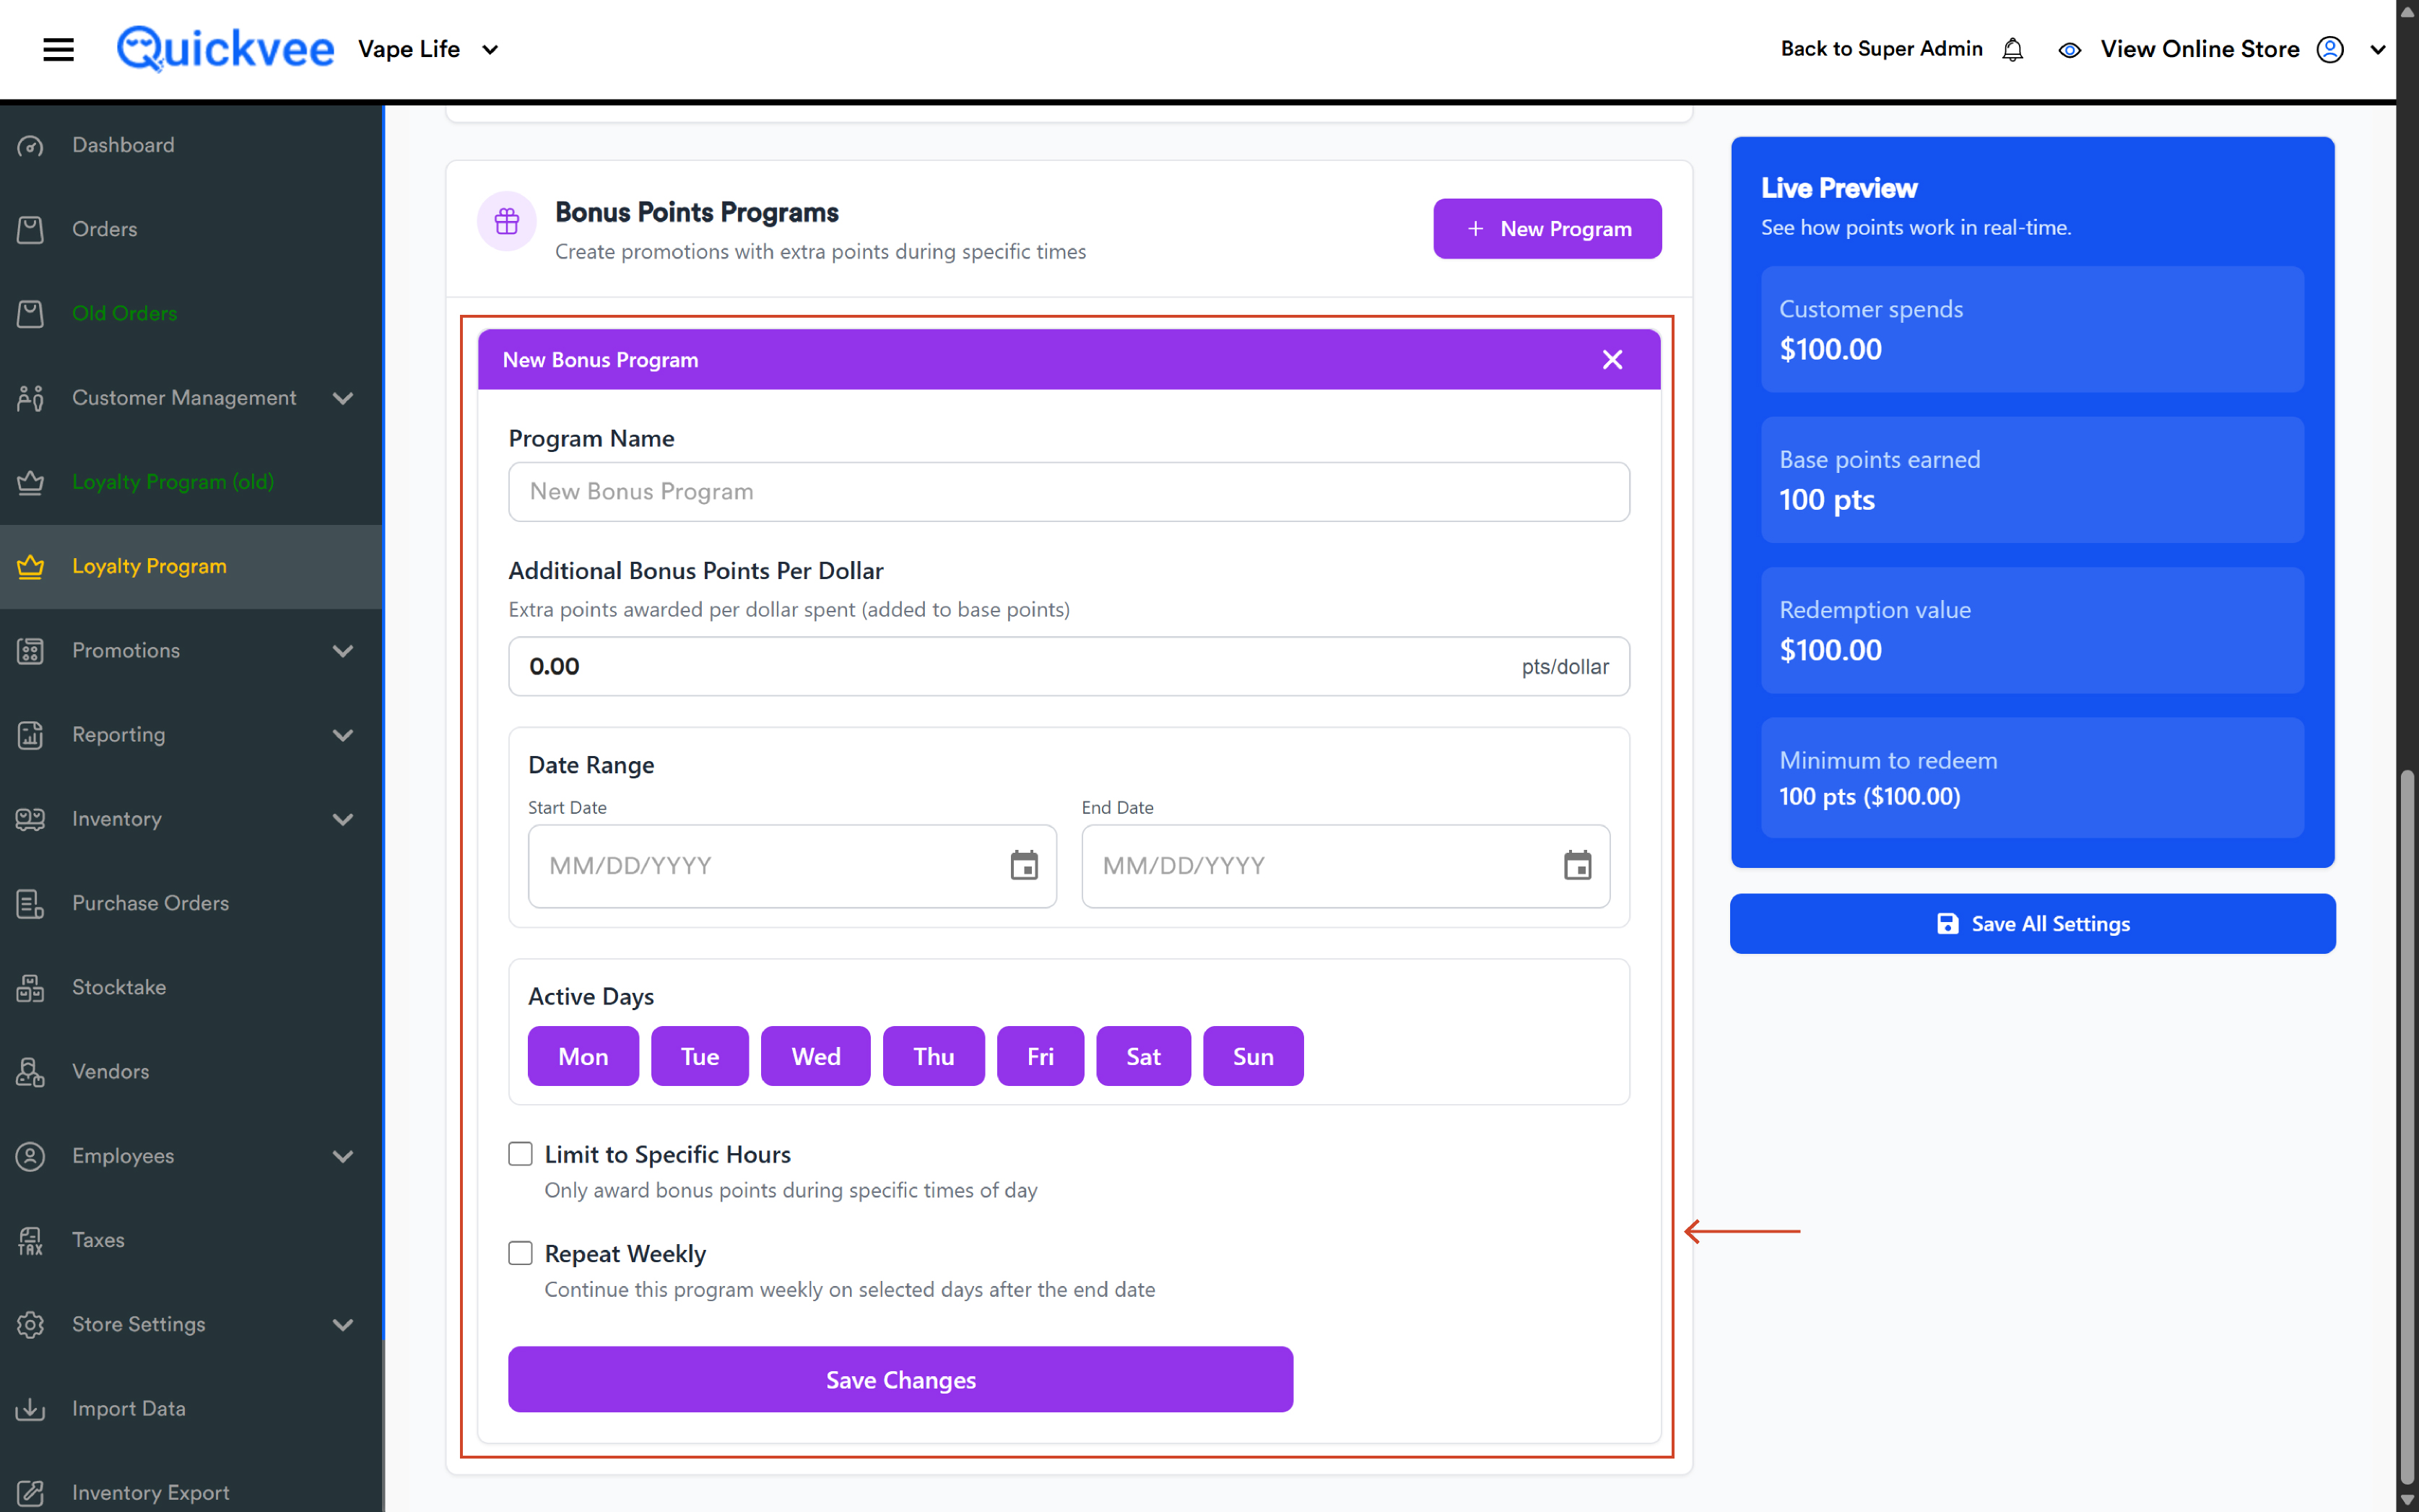Click the Start Date input field
The image size is (2419, 1512).
coord(792,866)
